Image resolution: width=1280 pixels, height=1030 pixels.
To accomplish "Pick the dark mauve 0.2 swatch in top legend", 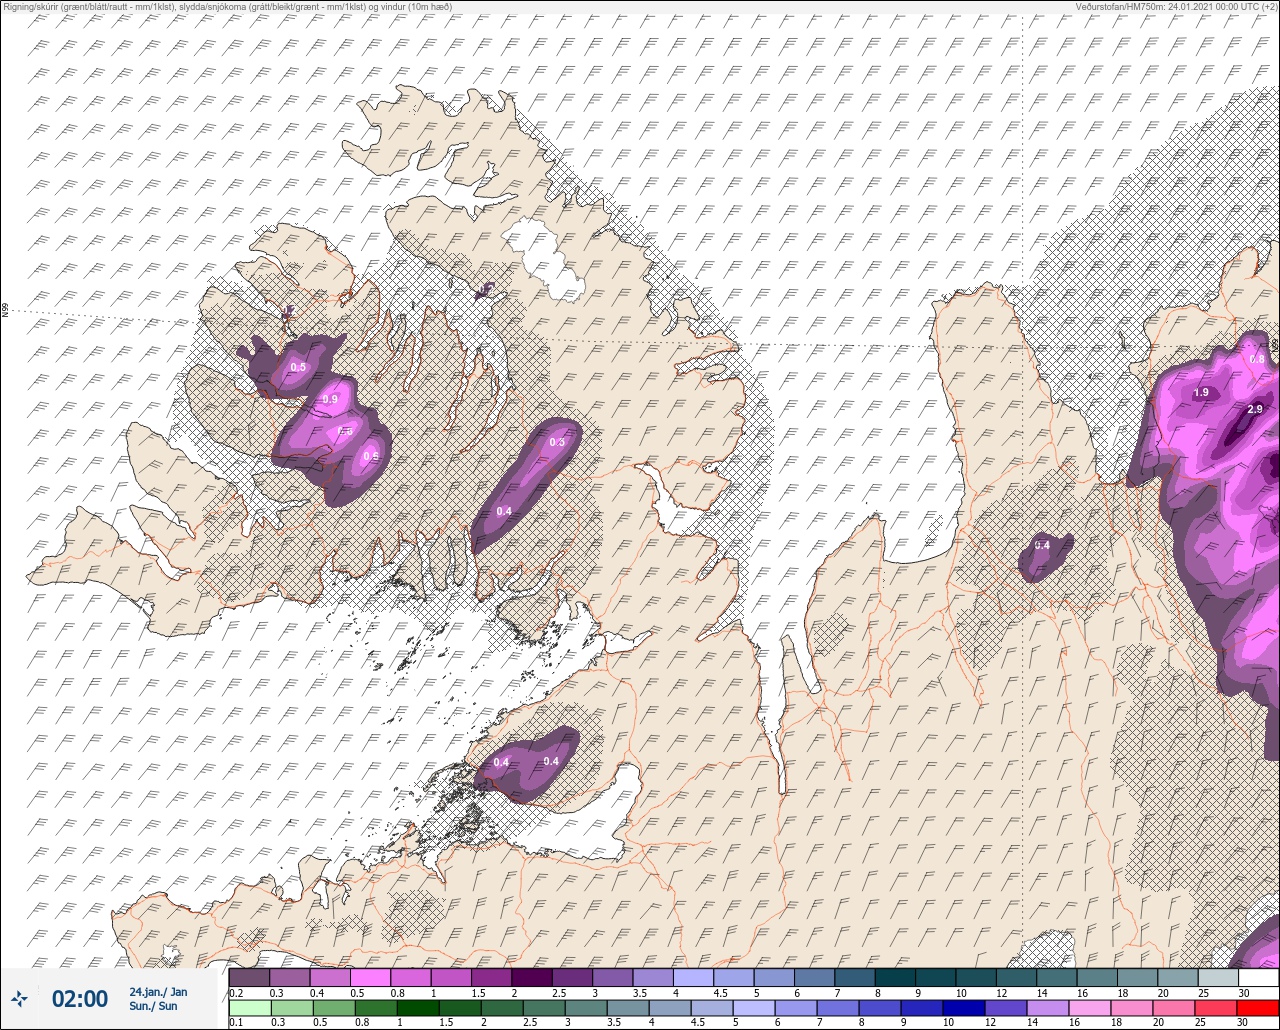I will [x=249, y=977].
